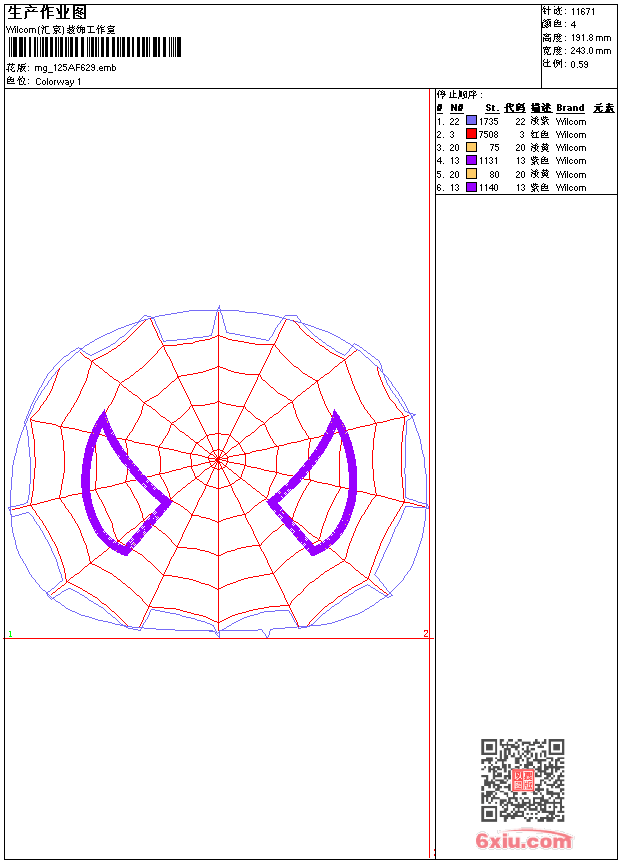Click the light purple swatch in stop row 1

click(471, 120)
